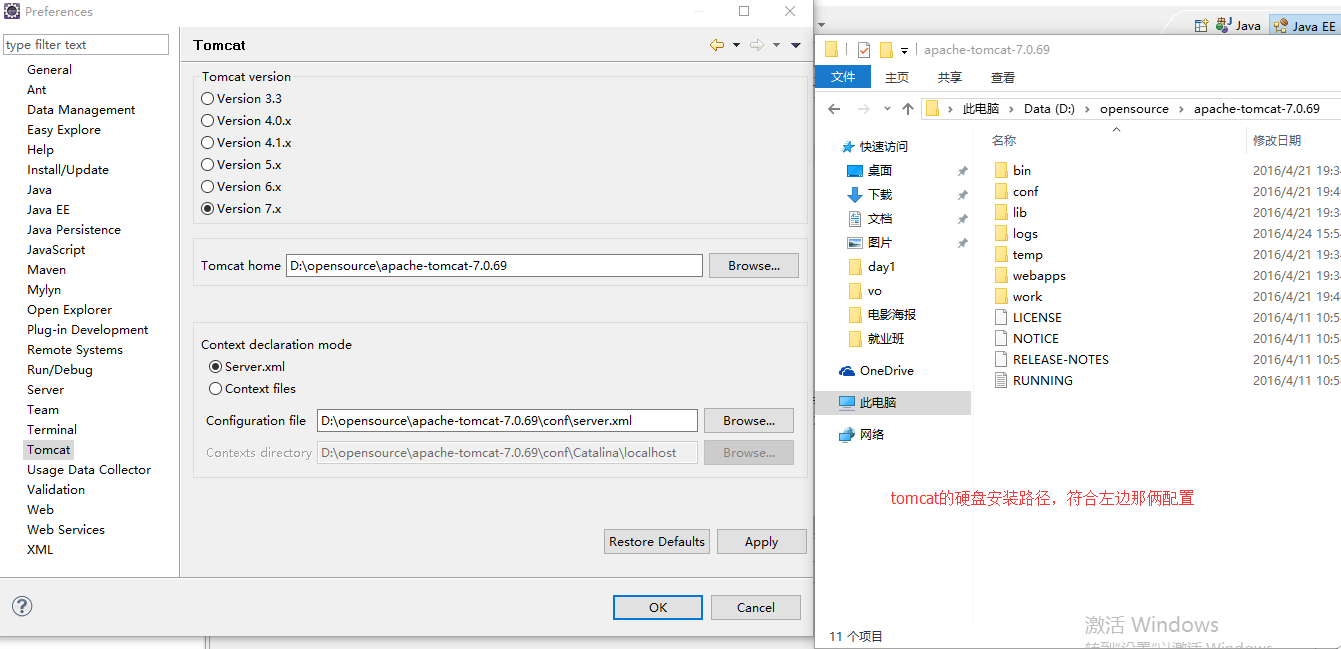
Task: Cancel the Preferences dialog
Action: click(756, 607)
